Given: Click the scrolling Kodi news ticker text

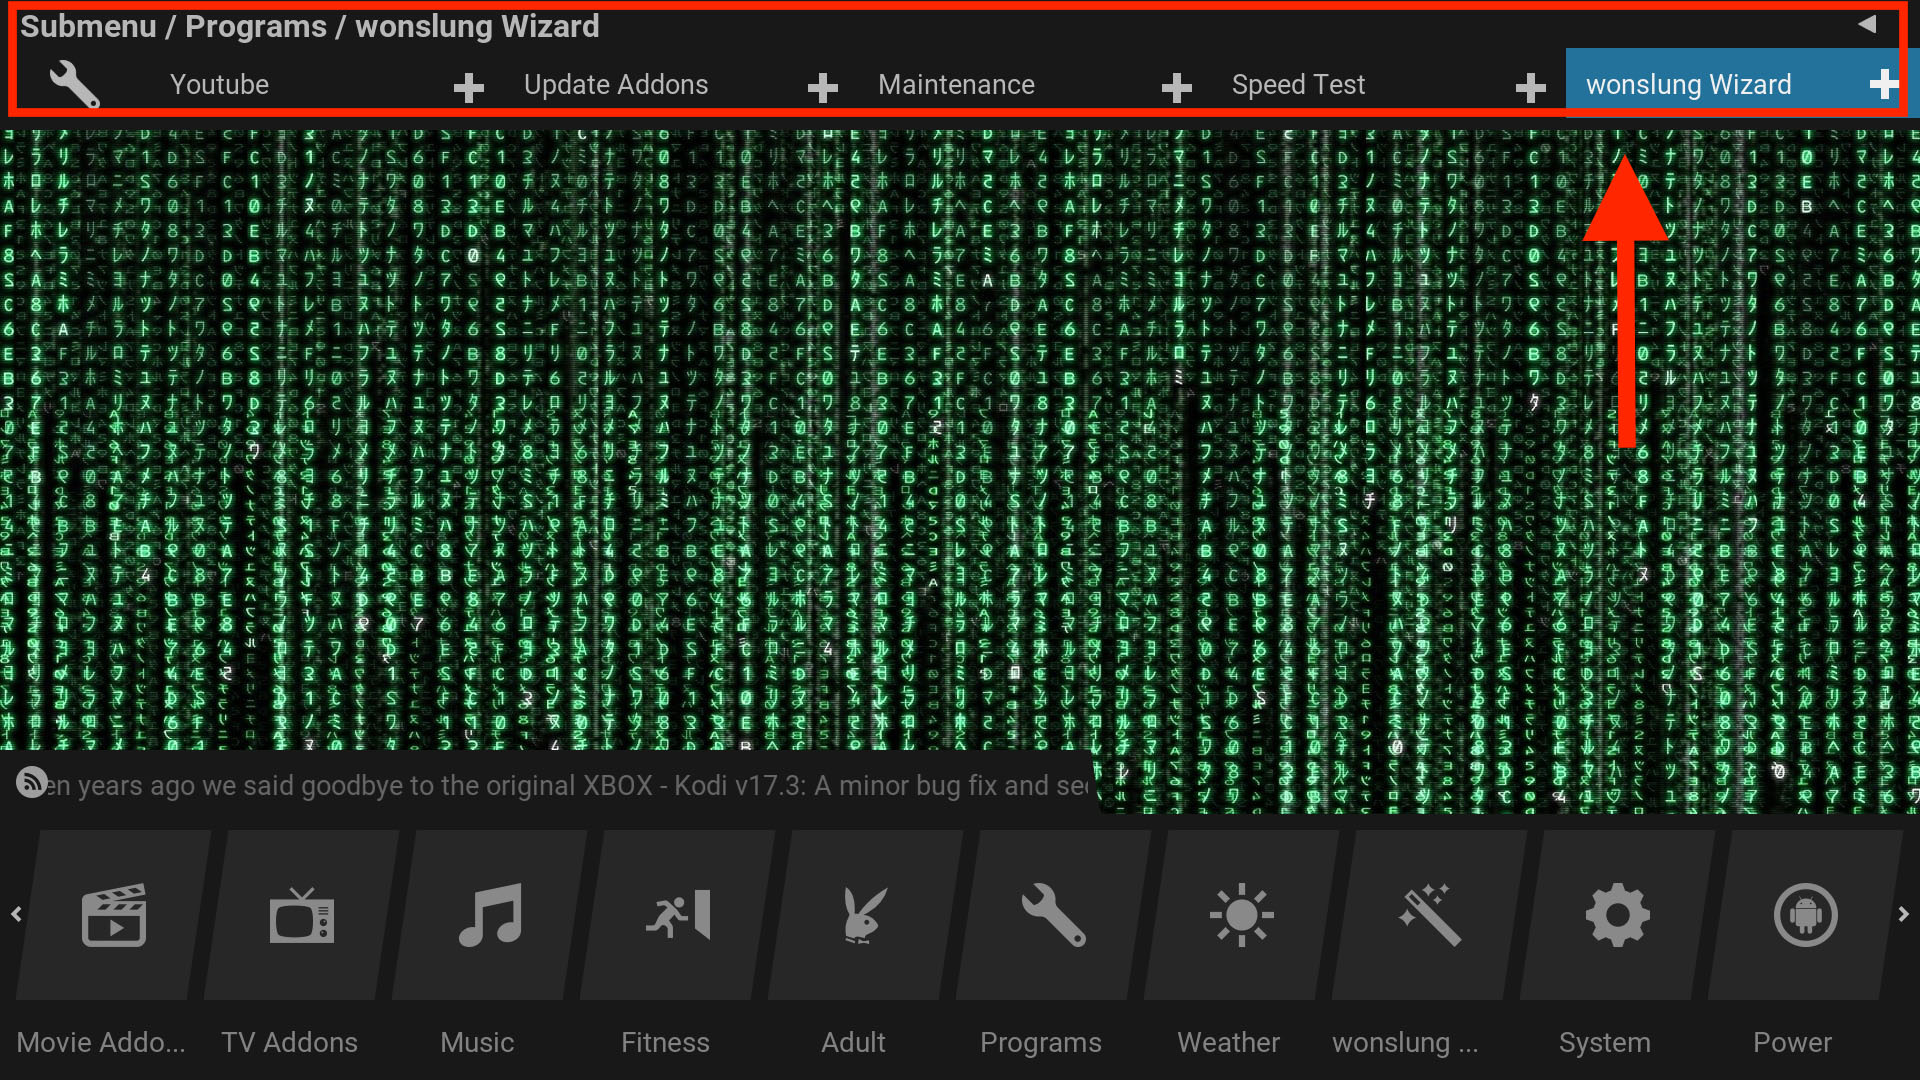Looking at the screenshot, I should coord(568,786).
